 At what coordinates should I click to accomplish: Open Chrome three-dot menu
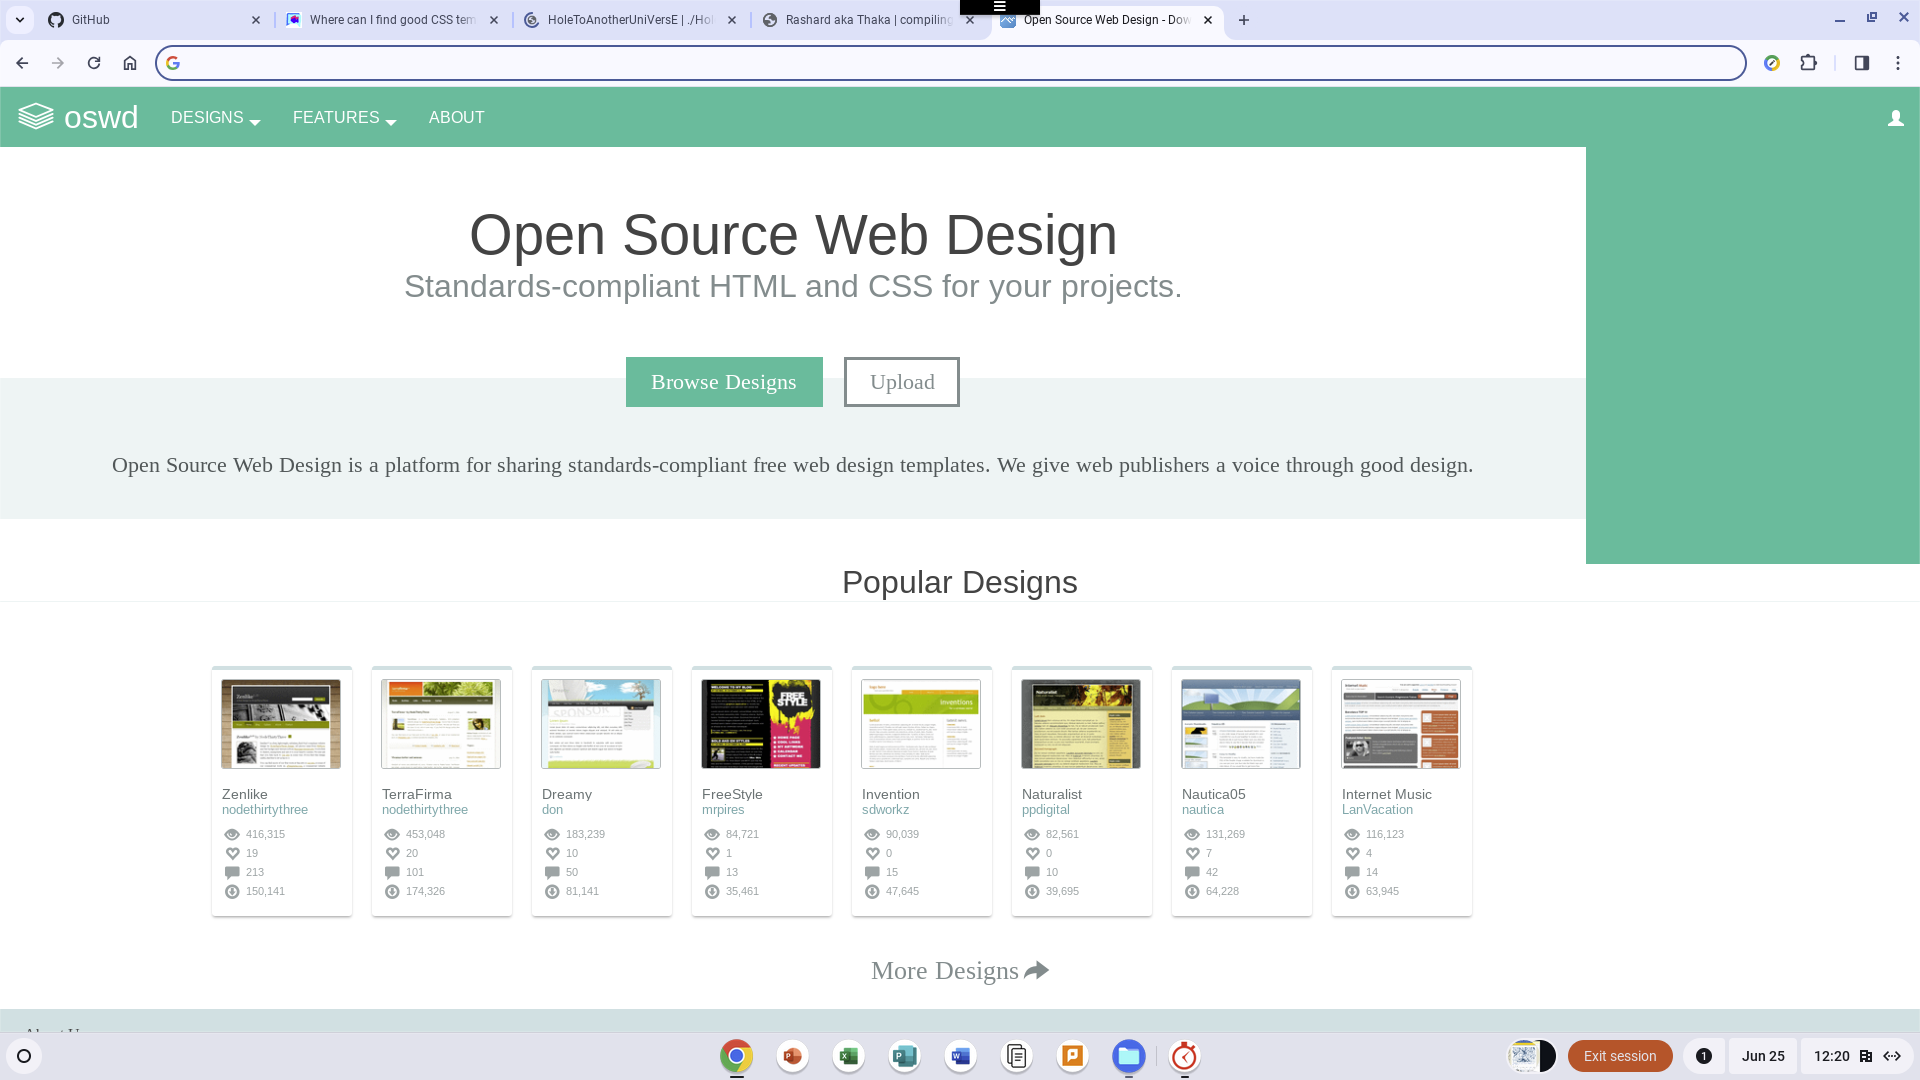pyautogui.click(x=1897, y=63)
